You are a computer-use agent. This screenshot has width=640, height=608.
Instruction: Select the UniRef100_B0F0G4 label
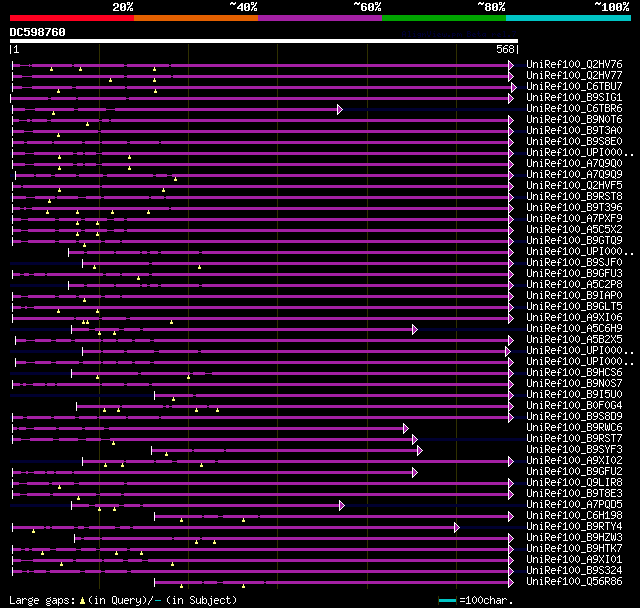point(574,406)
